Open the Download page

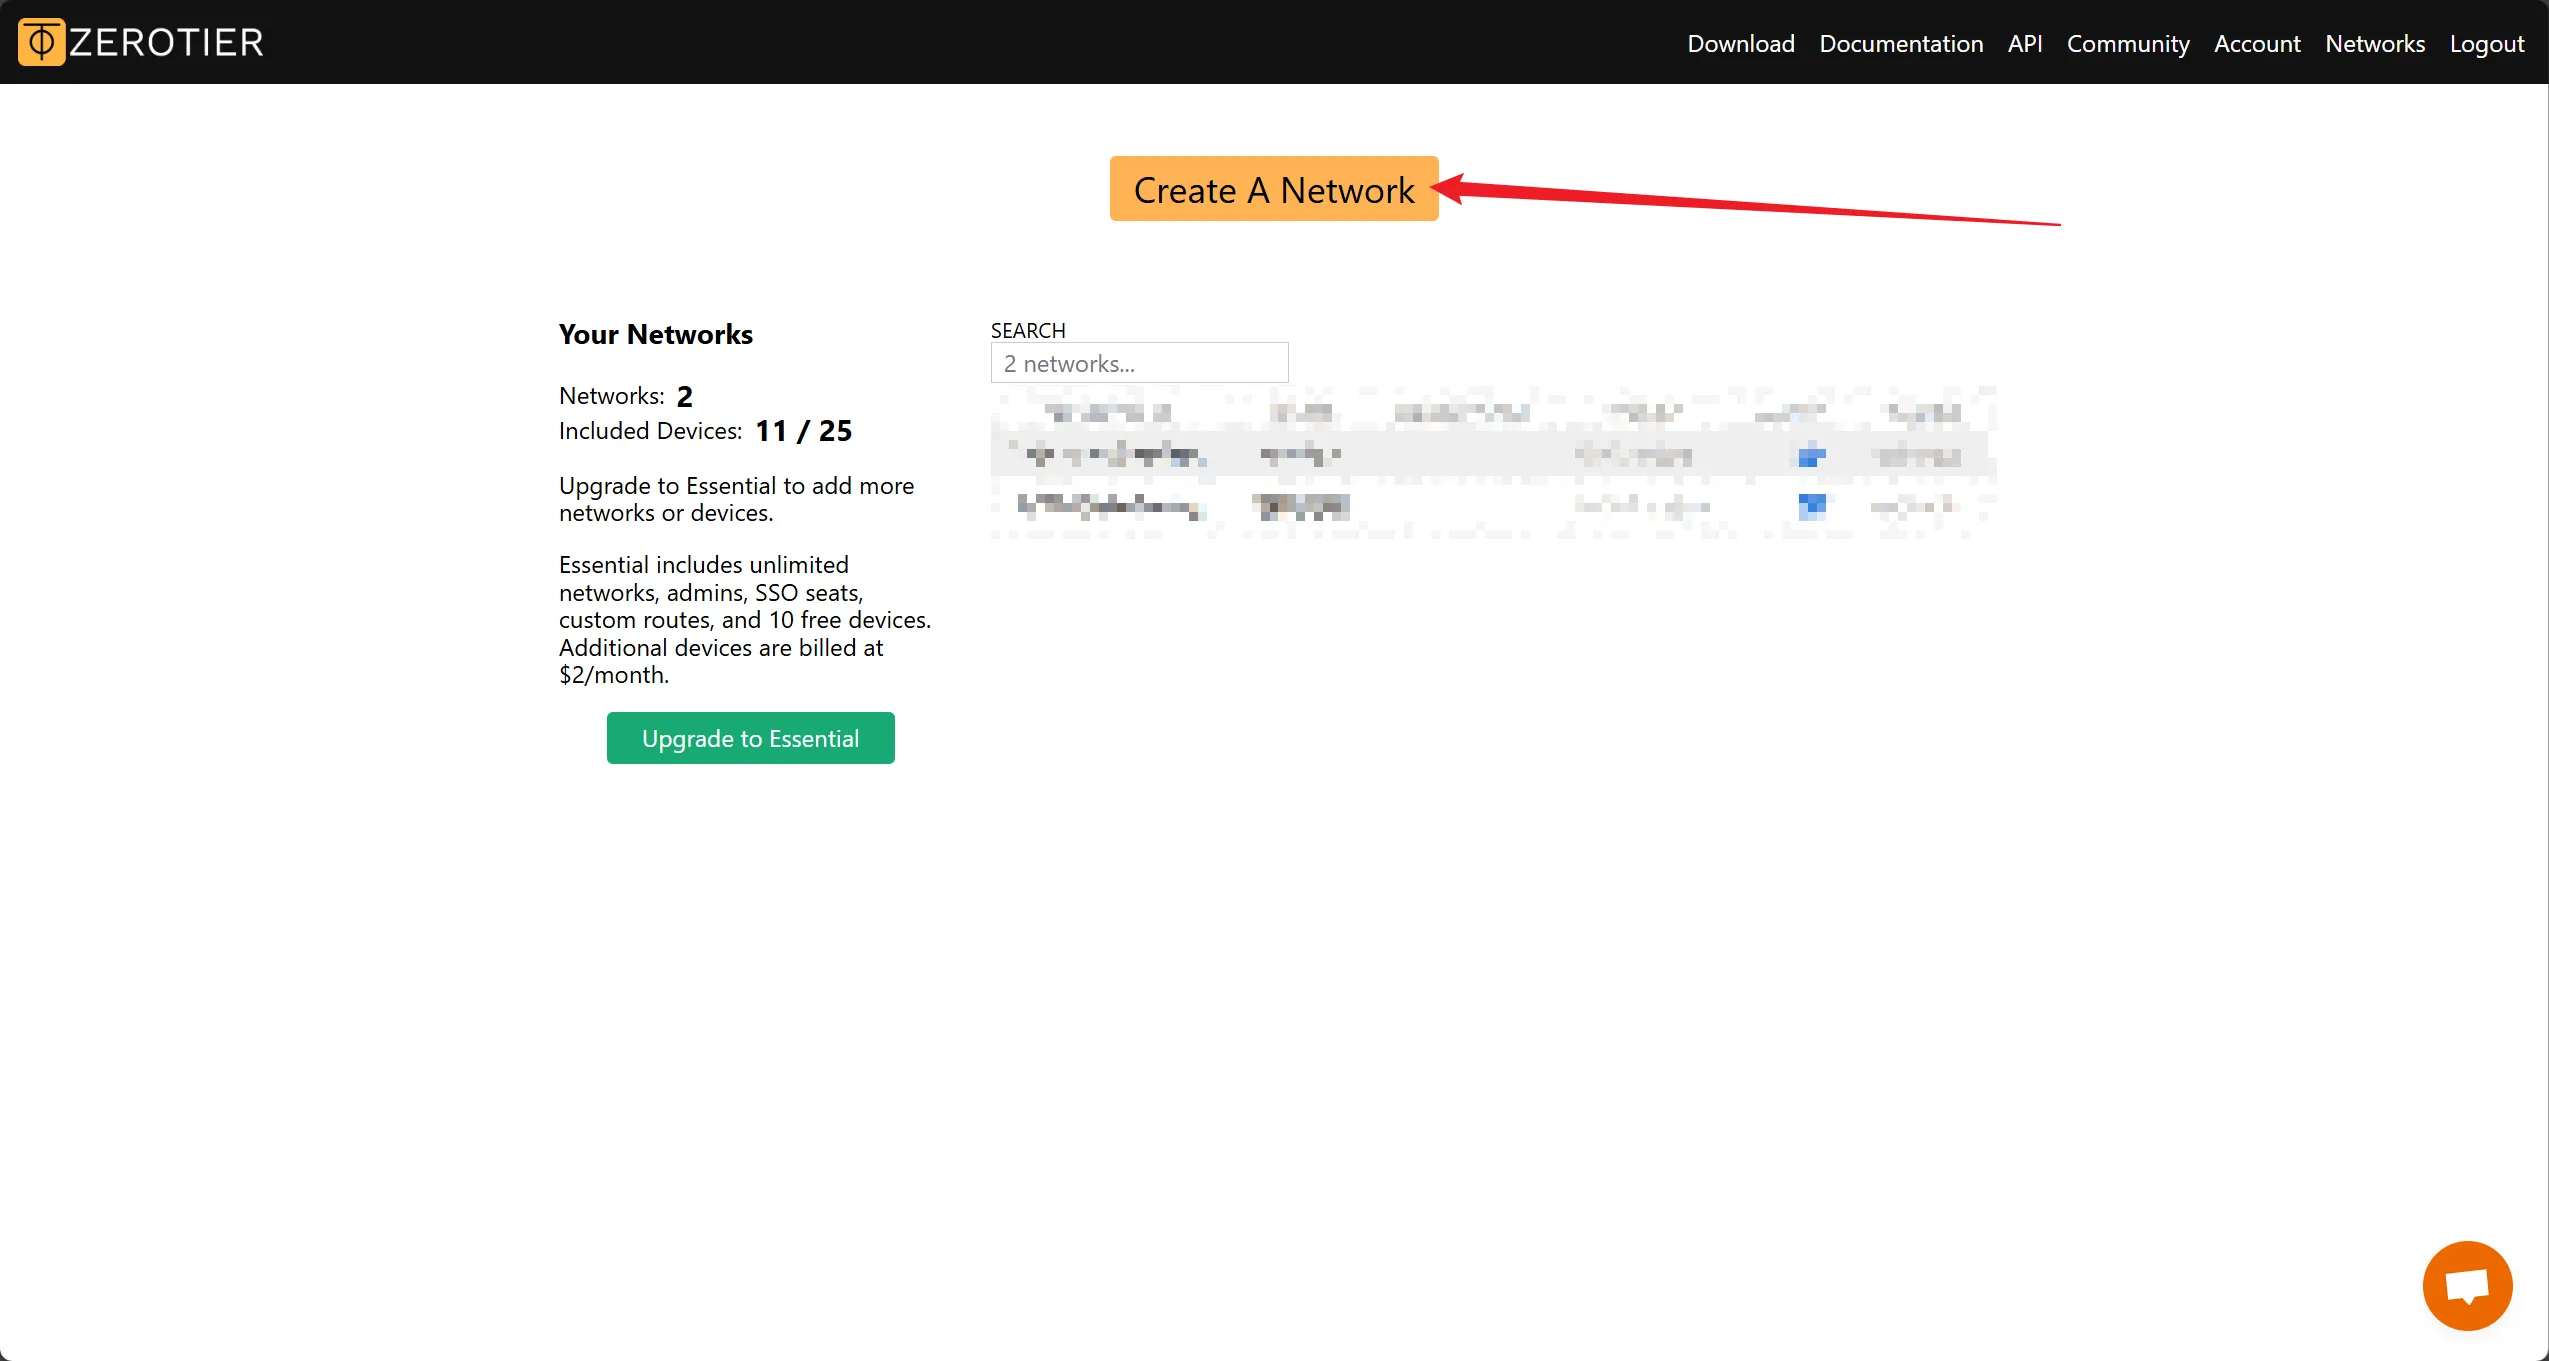point(1740,44)
